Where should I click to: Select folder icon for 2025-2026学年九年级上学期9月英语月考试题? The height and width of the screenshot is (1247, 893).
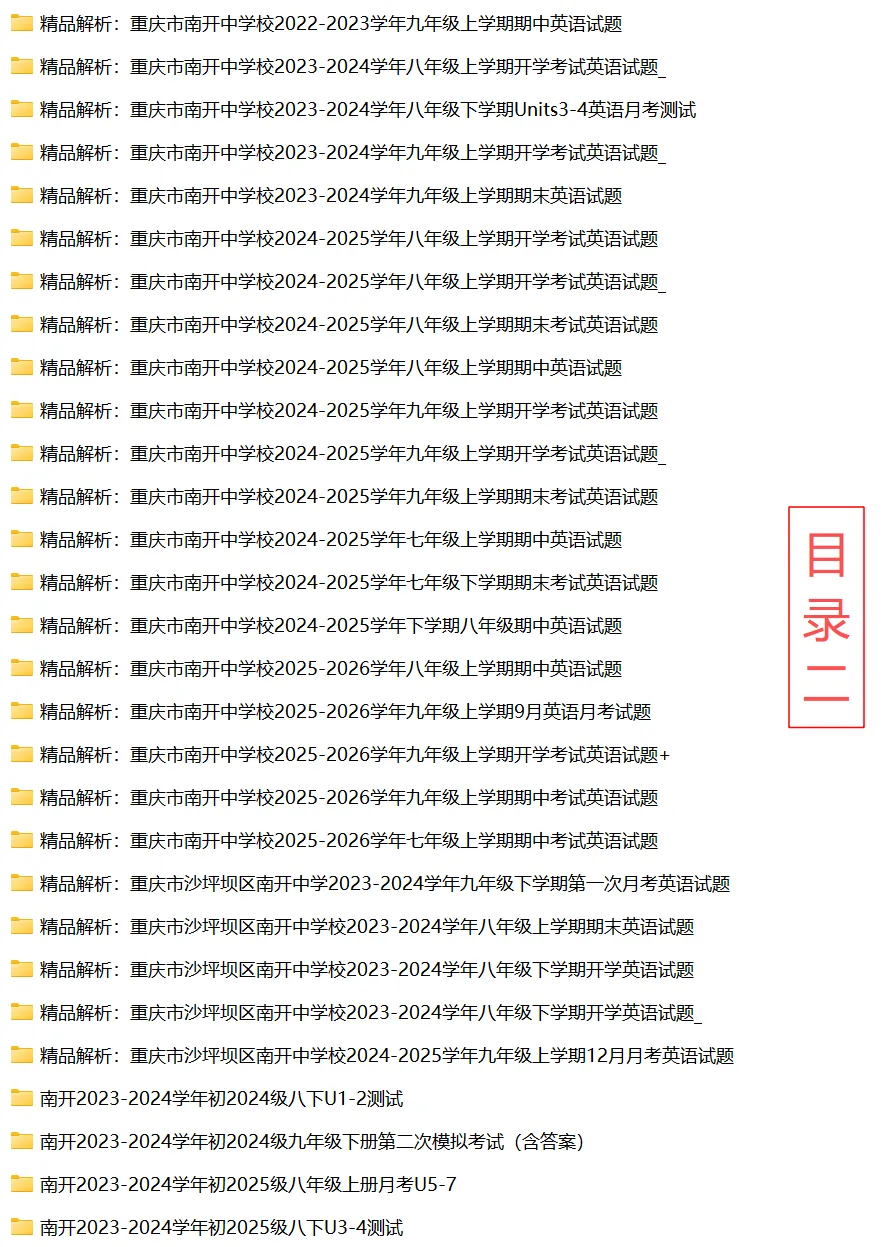click(x=22, y=711)
